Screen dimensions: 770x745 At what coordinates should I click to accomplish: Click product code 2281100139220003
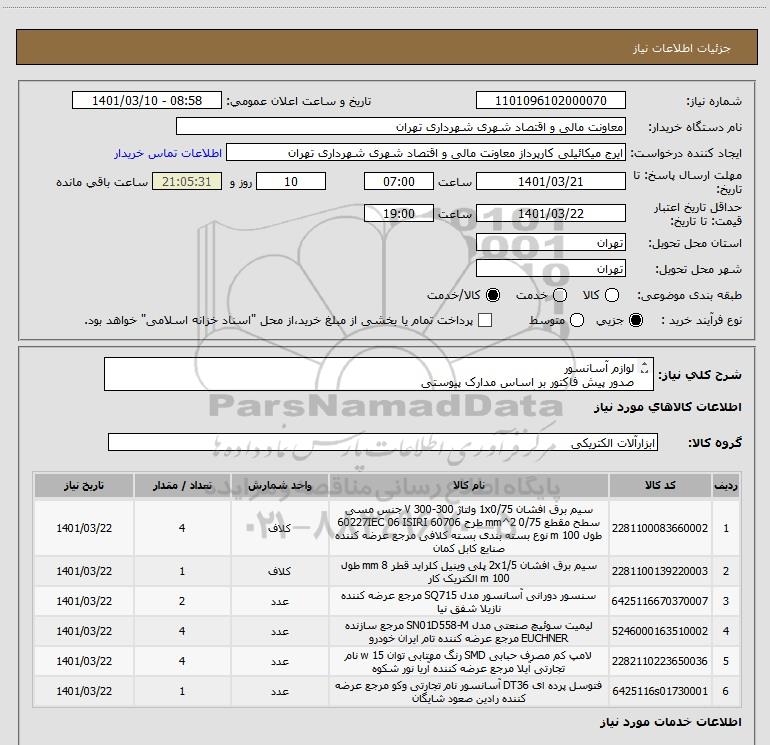tap(660, 571)
